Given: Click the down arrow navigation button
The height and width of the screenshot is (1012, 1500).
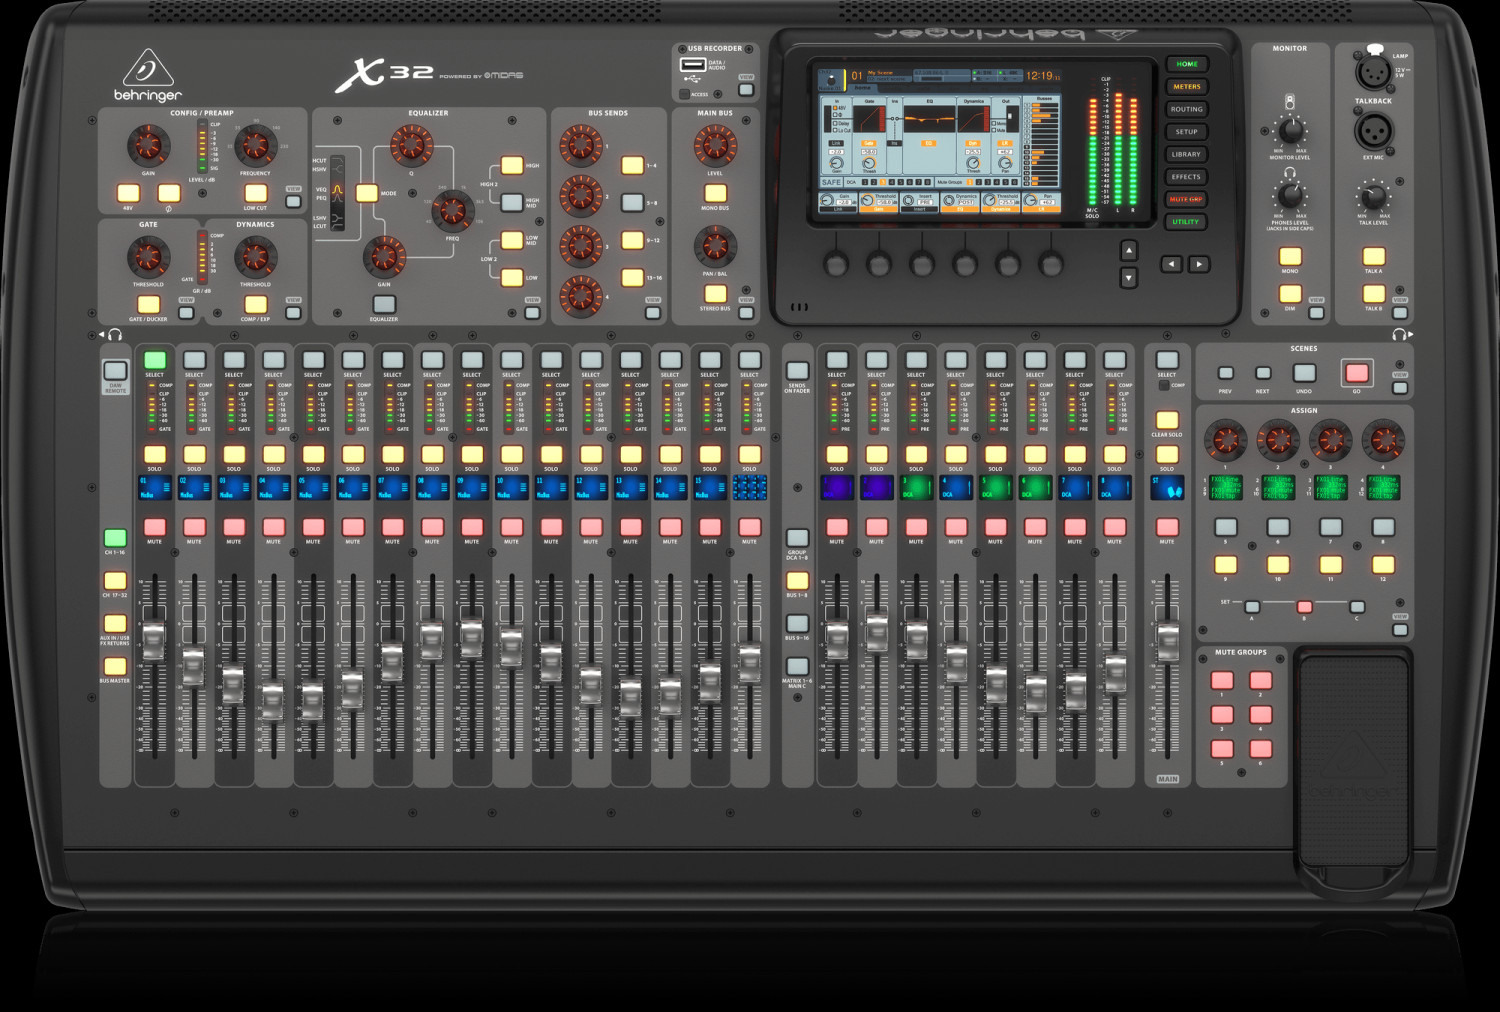Looking at the screenshot, I should (x=1128, y=277).
